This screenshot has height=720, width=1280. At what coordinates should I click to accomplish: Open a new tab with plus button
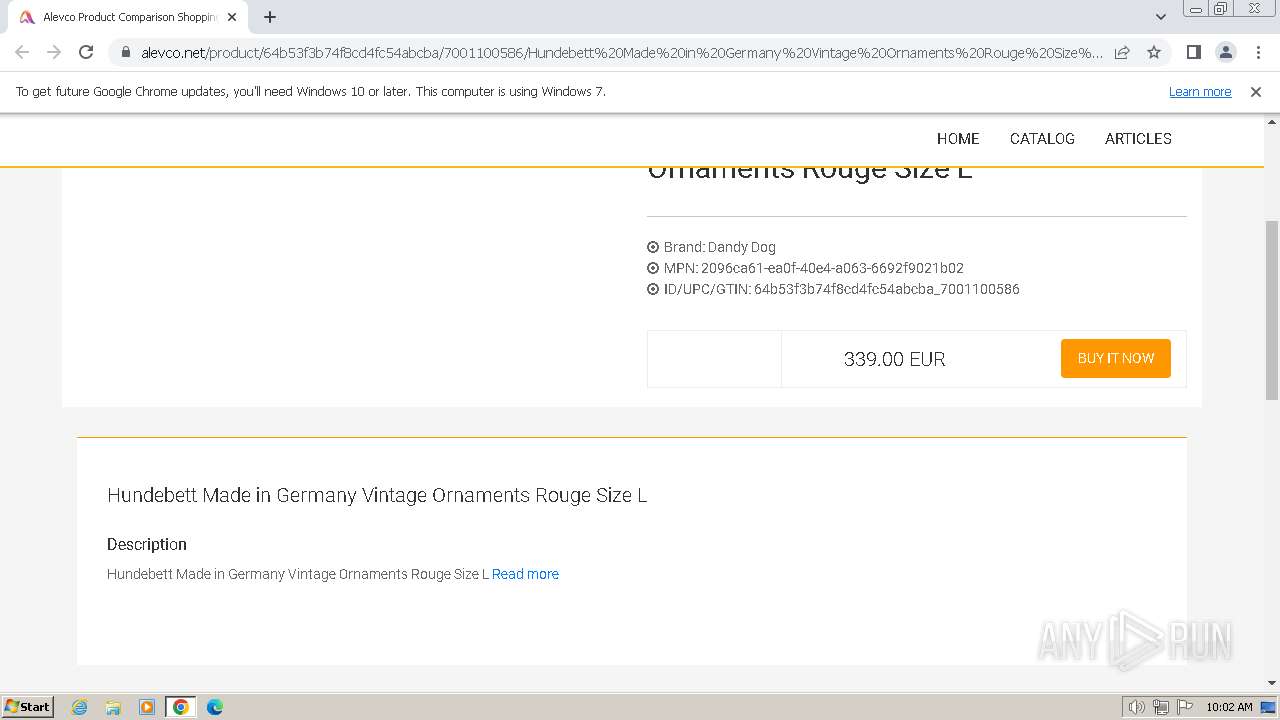tap(270, 17)
